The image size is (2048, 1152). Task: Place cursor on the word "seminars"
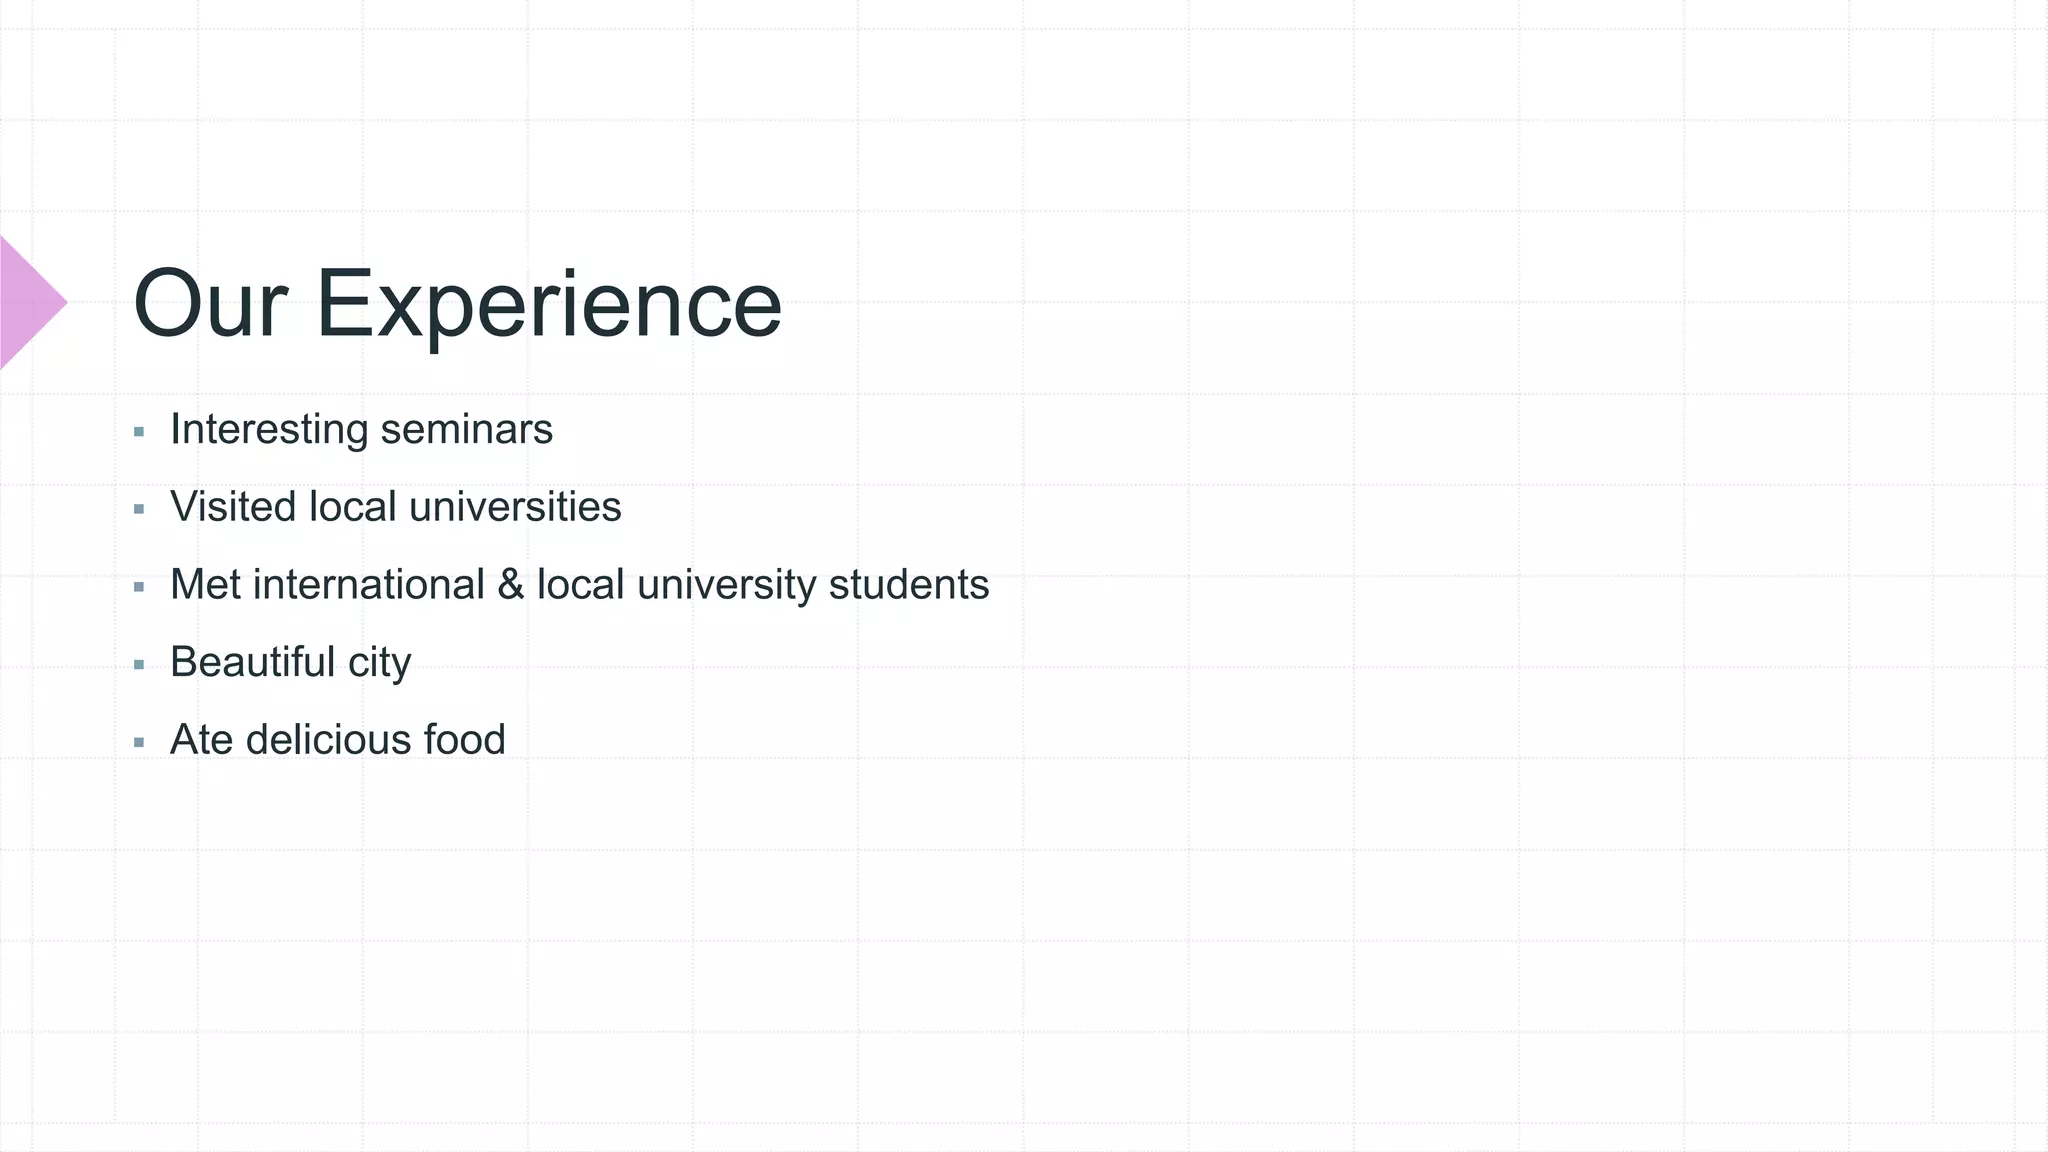(x=466, y=430)
